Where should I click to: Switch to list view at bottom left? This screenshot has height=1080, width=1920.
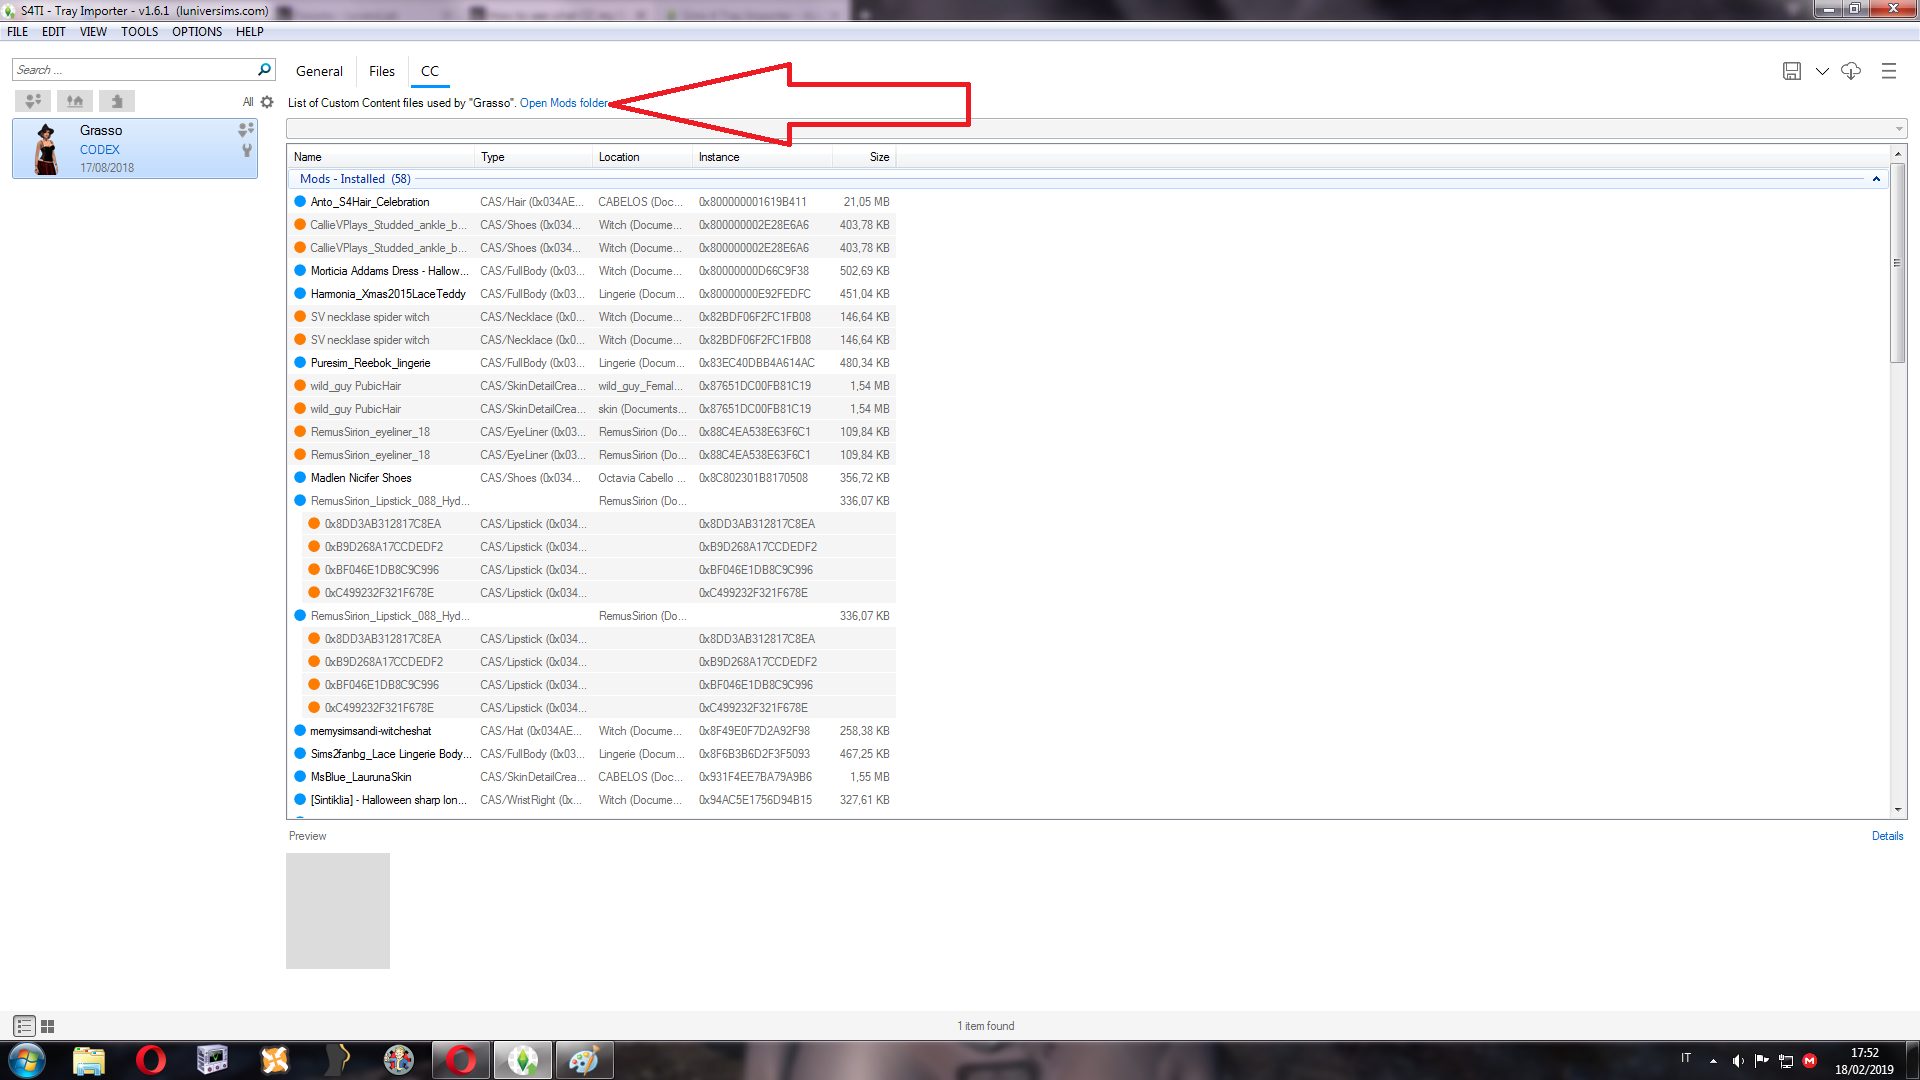point(25,1025)
